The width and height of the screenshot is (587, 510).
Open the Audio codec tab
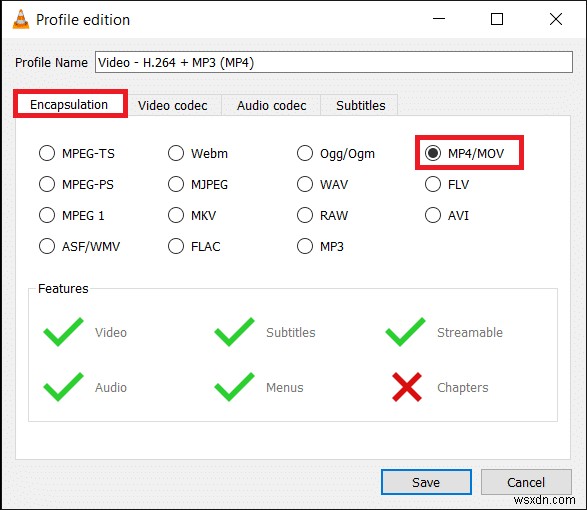[271, 106]
